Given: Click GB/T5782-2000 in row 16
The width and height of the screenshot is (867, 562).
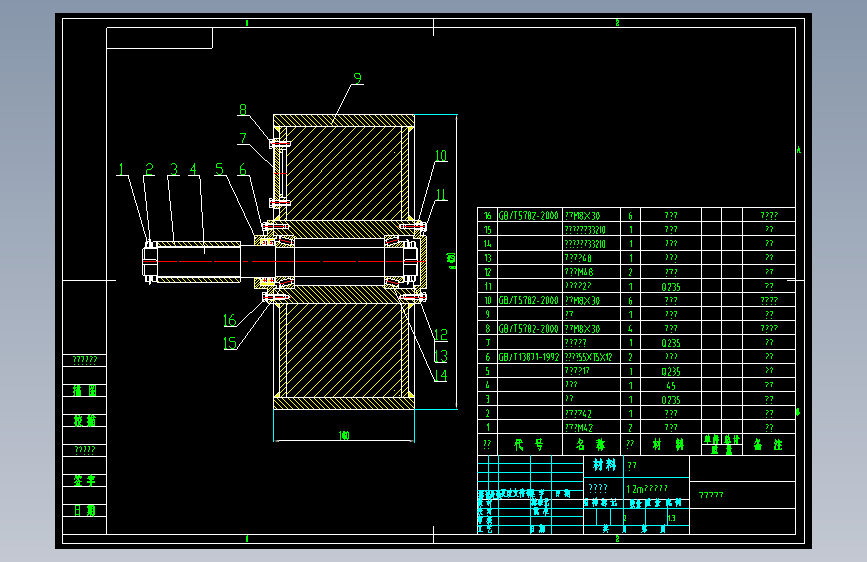Looking at the screenshot, I should pos(529,216).
